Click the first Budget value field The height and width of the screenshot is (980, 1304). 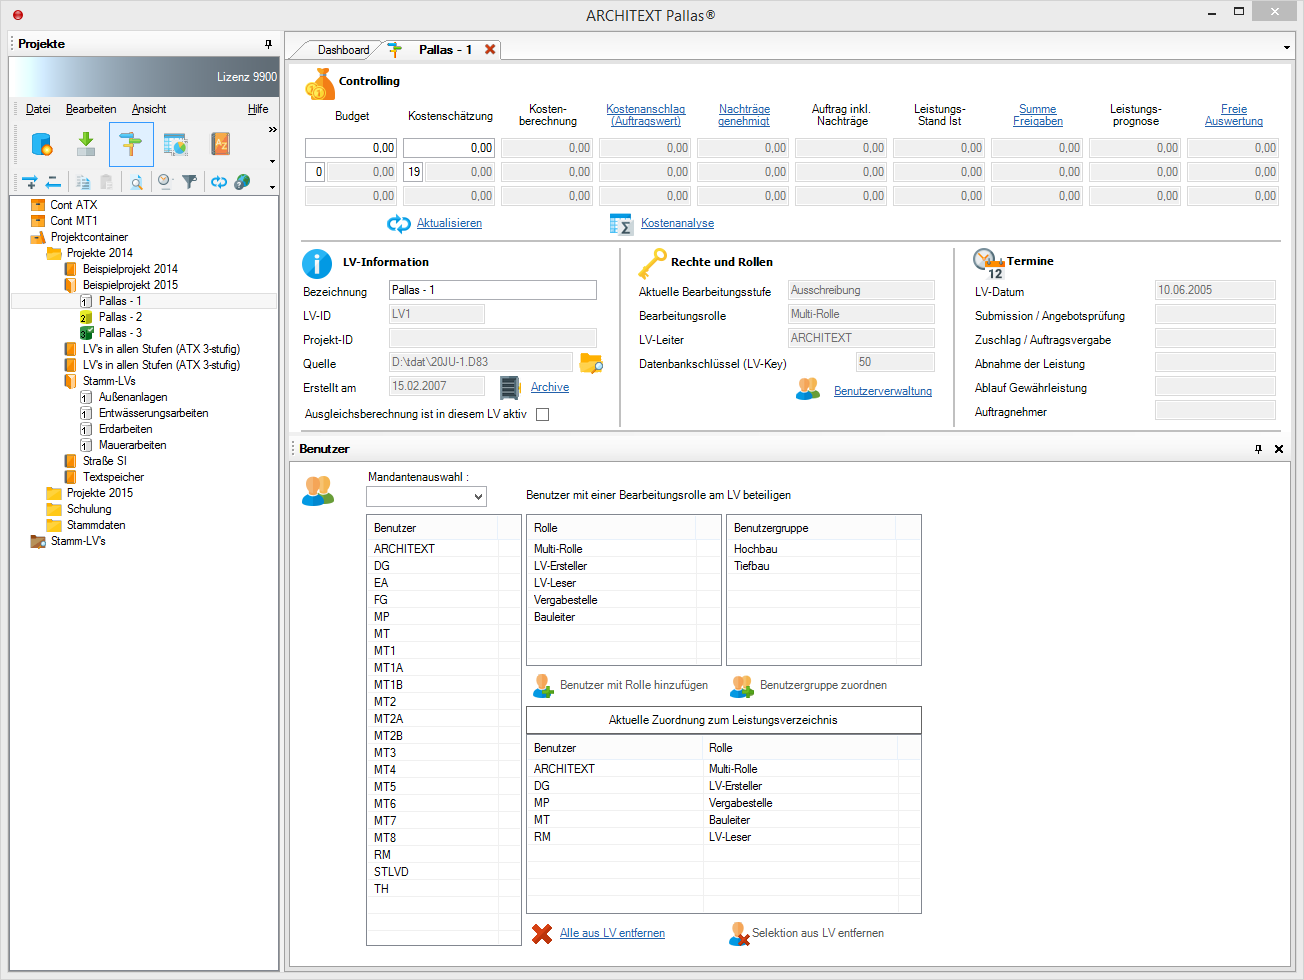(351, 148)
